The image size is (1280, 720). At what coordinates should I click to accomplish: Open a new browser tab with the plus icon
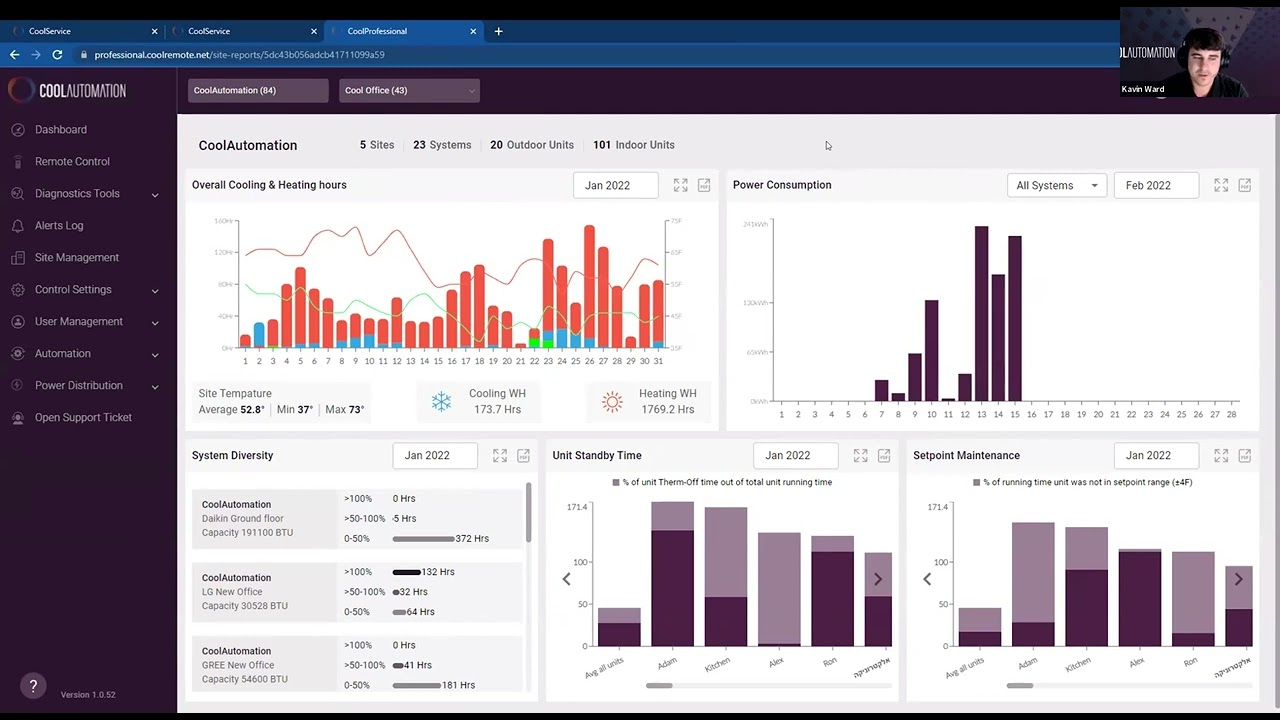pyautogui.click(x=498, y=31)
